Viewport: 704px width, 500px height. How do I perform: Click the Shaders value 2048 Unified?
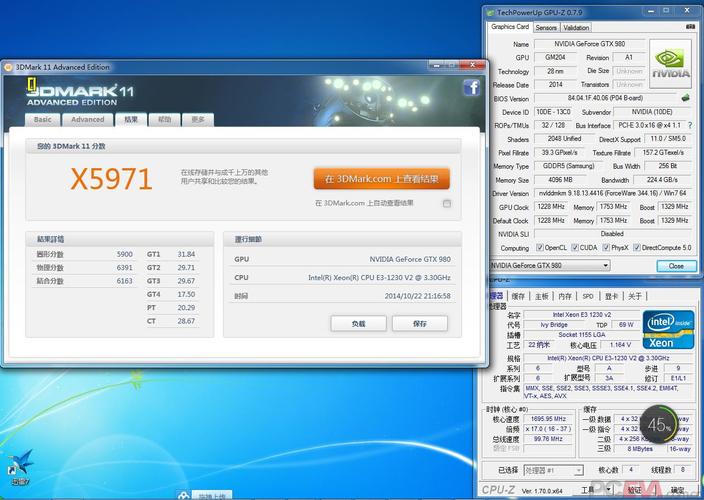[564, 139]
